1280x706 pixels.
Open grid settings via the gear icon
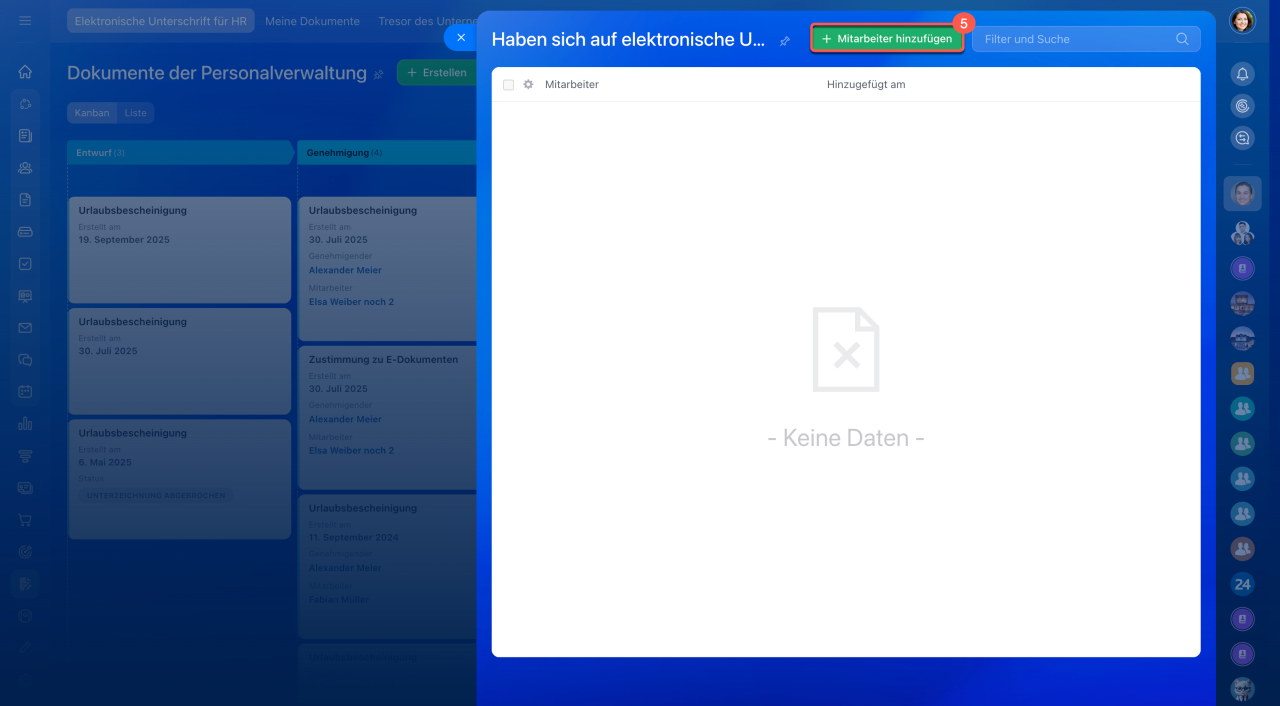[528, 85]
